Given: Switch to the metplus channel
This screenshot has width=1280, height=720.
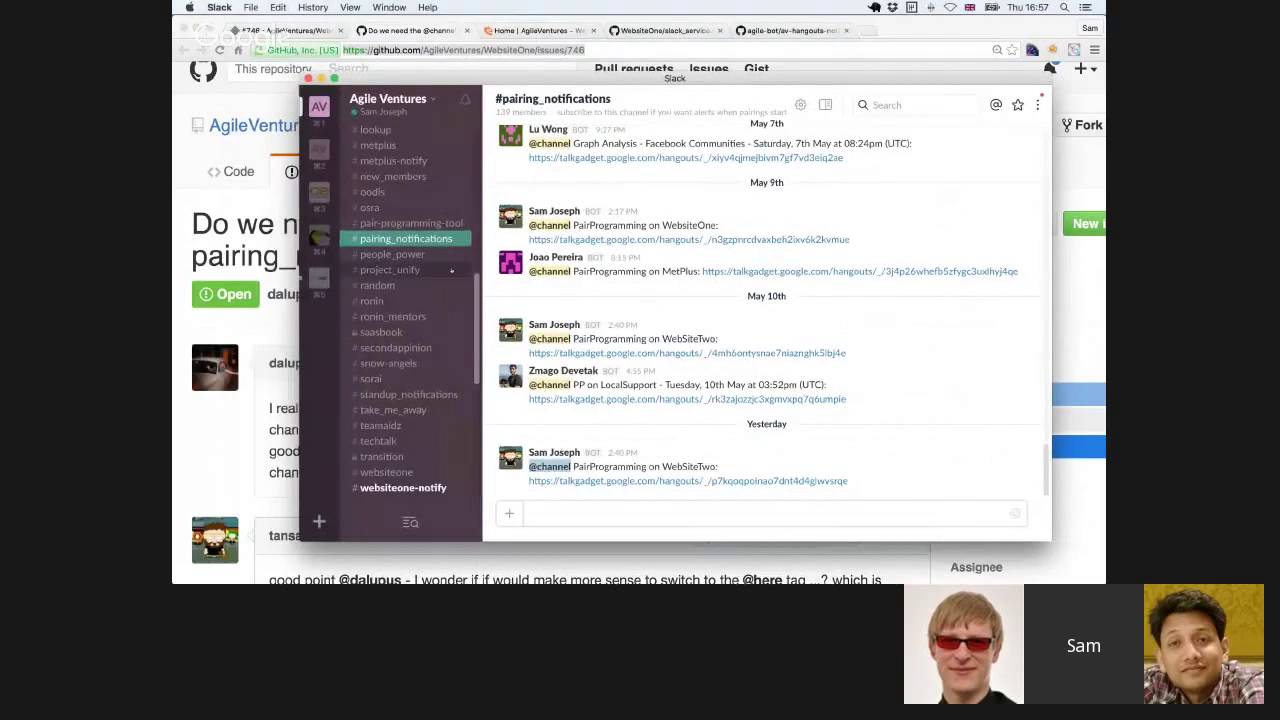Looking at the screenshot, I should [x=378, y=145].
